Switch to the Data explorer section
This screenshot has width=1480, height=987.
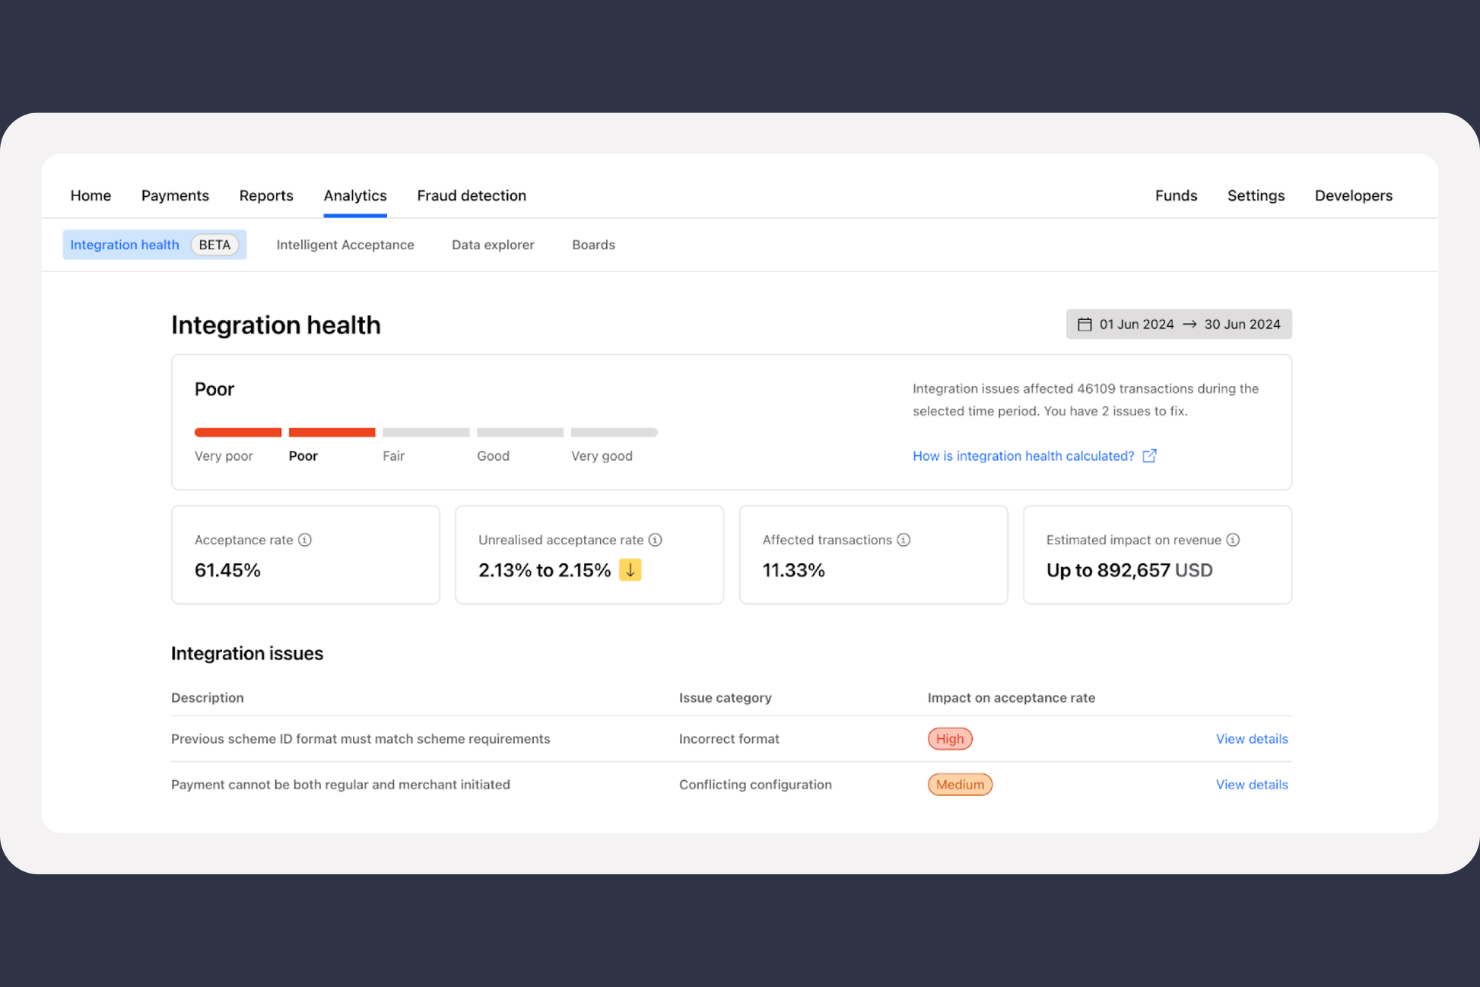coord(492,244)
